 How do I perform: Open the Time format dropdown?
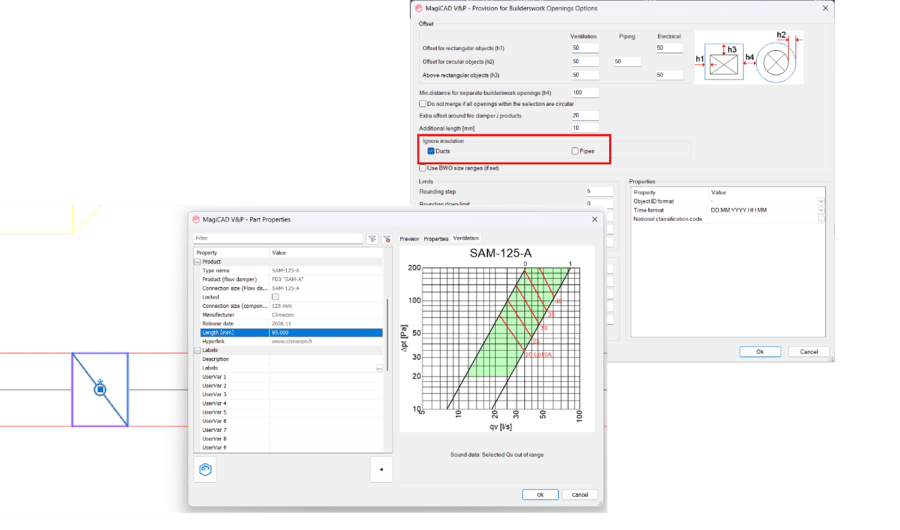pyautogui.click(x=822, y=210)
